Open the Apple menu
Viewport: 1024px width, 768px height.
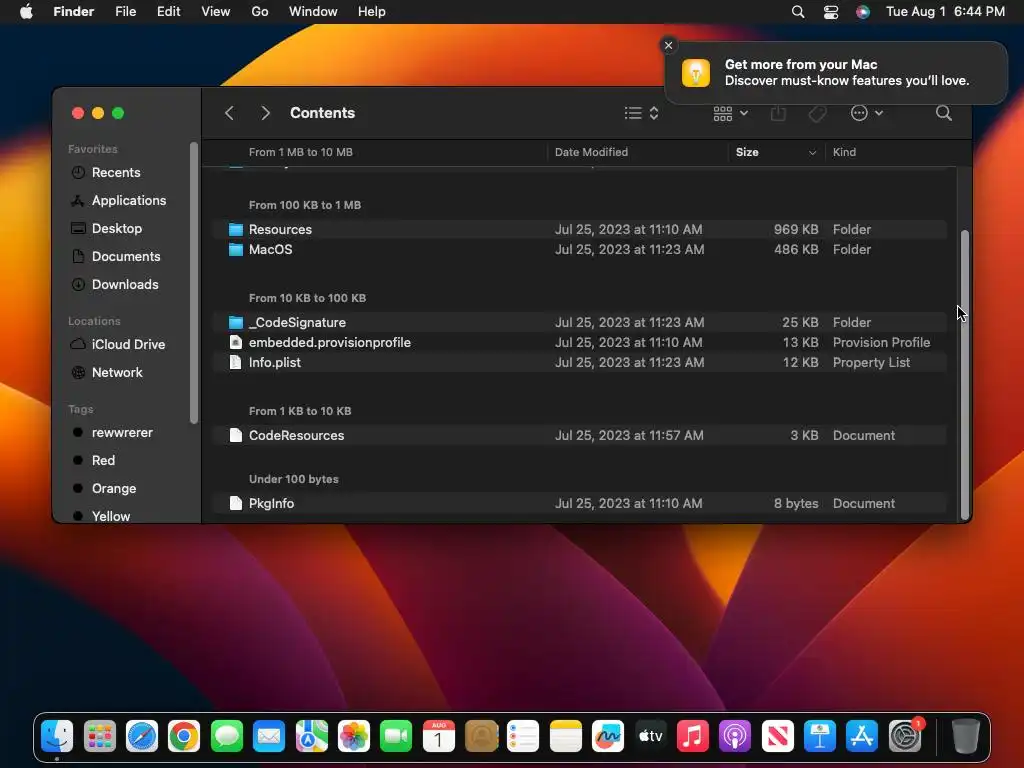tap(26, 12)
